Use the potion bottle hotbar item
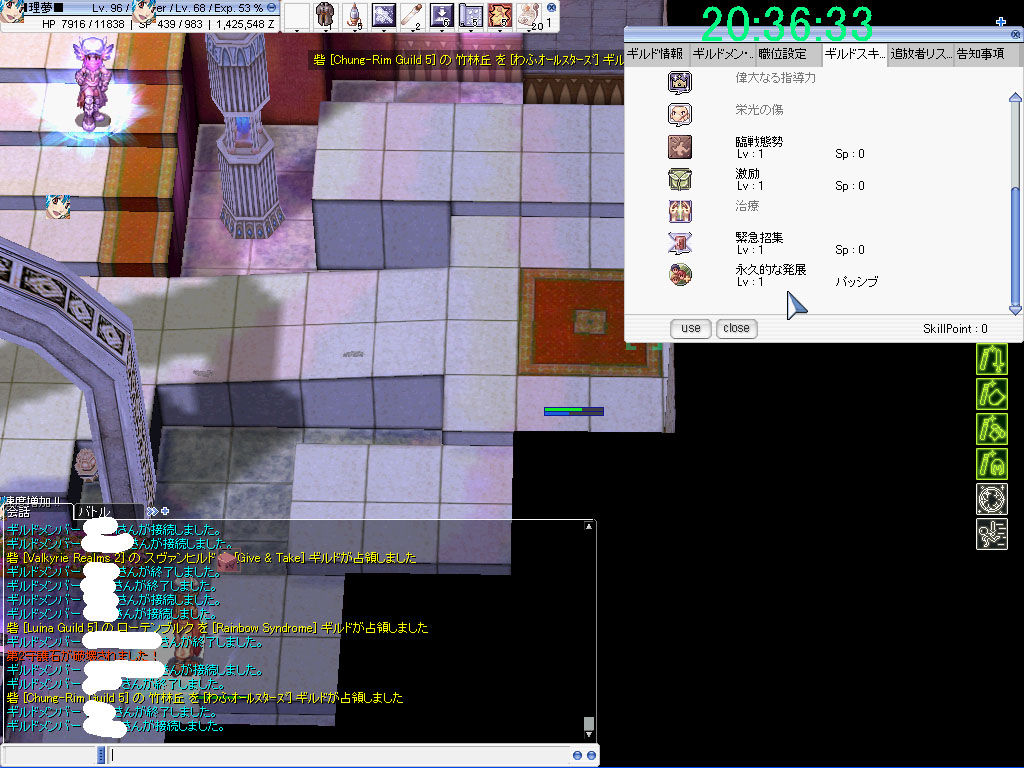 click(354, 16)
